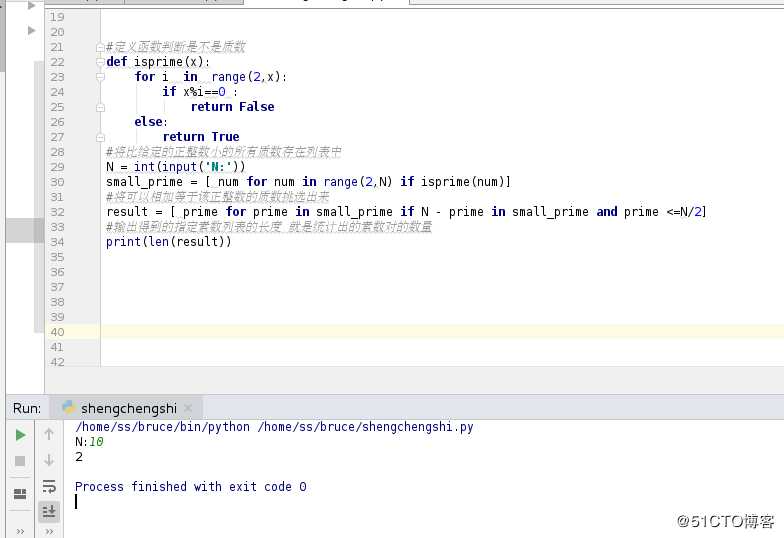Click line number 29 in the gutter

pyautogui.click(x=57, y=167)
